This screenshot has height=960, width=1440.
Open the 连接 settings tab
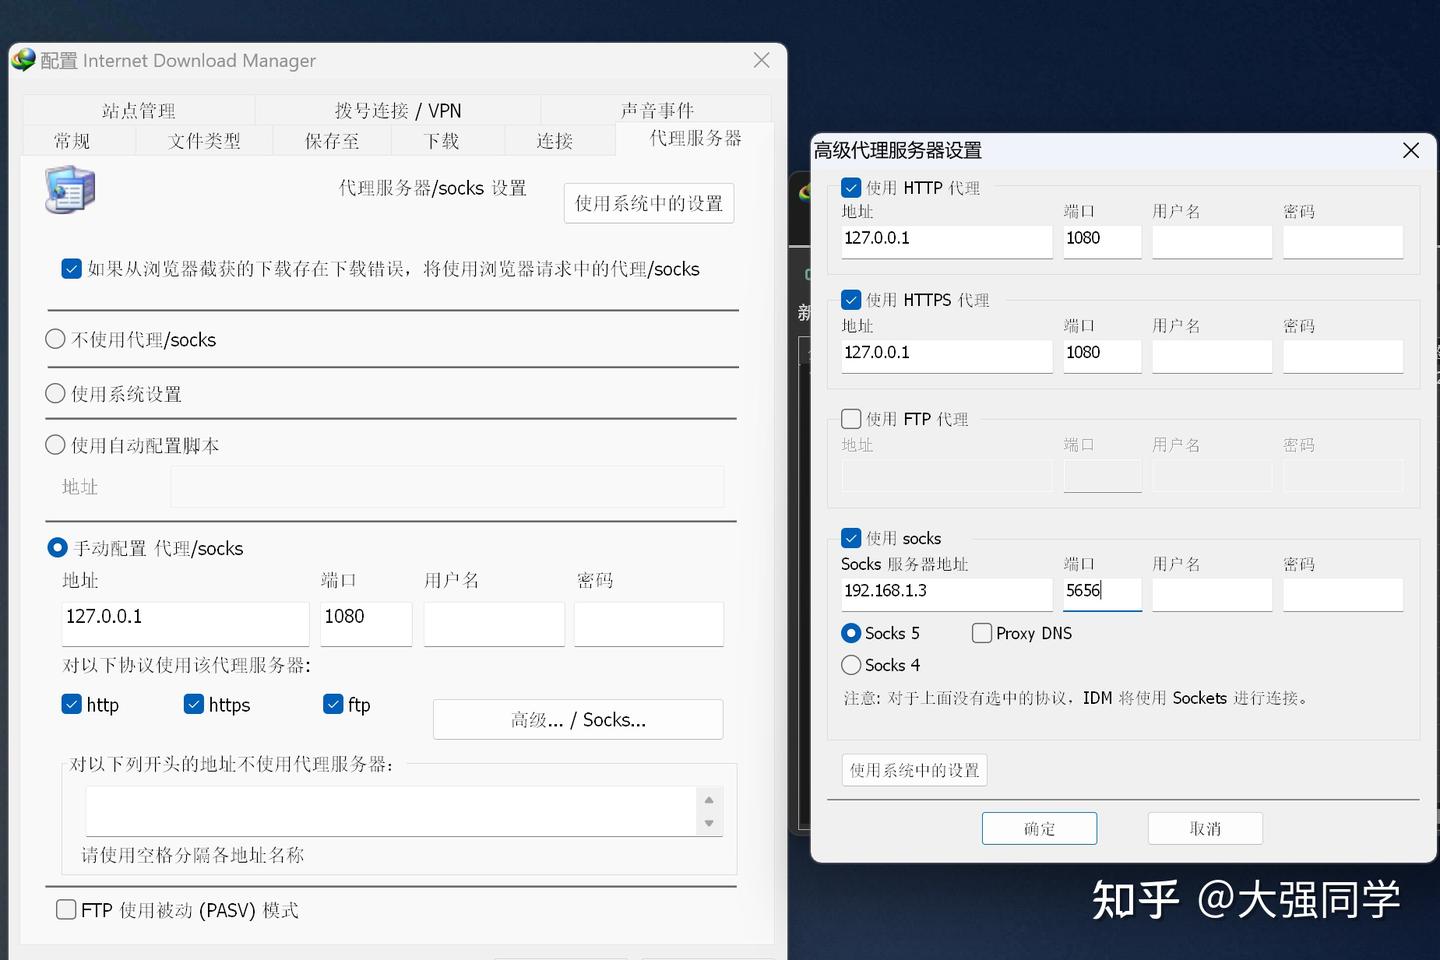click(553, 140)
